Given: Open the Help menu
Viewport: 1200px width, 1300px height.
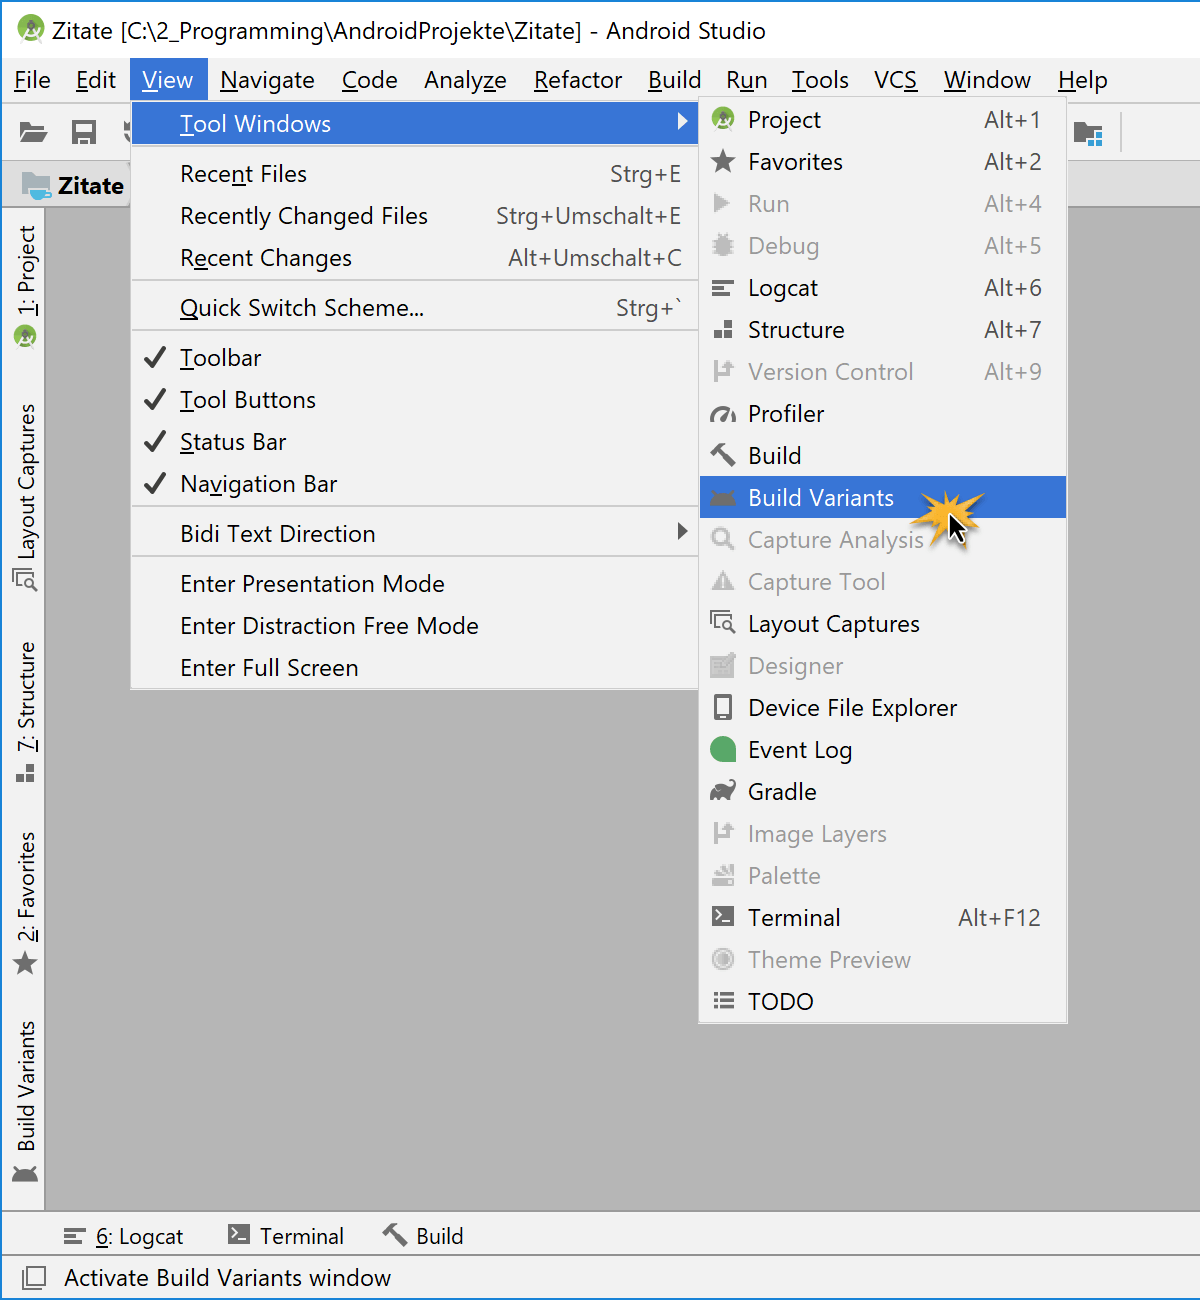Looking at the screenshot, I should point(1083,80).
